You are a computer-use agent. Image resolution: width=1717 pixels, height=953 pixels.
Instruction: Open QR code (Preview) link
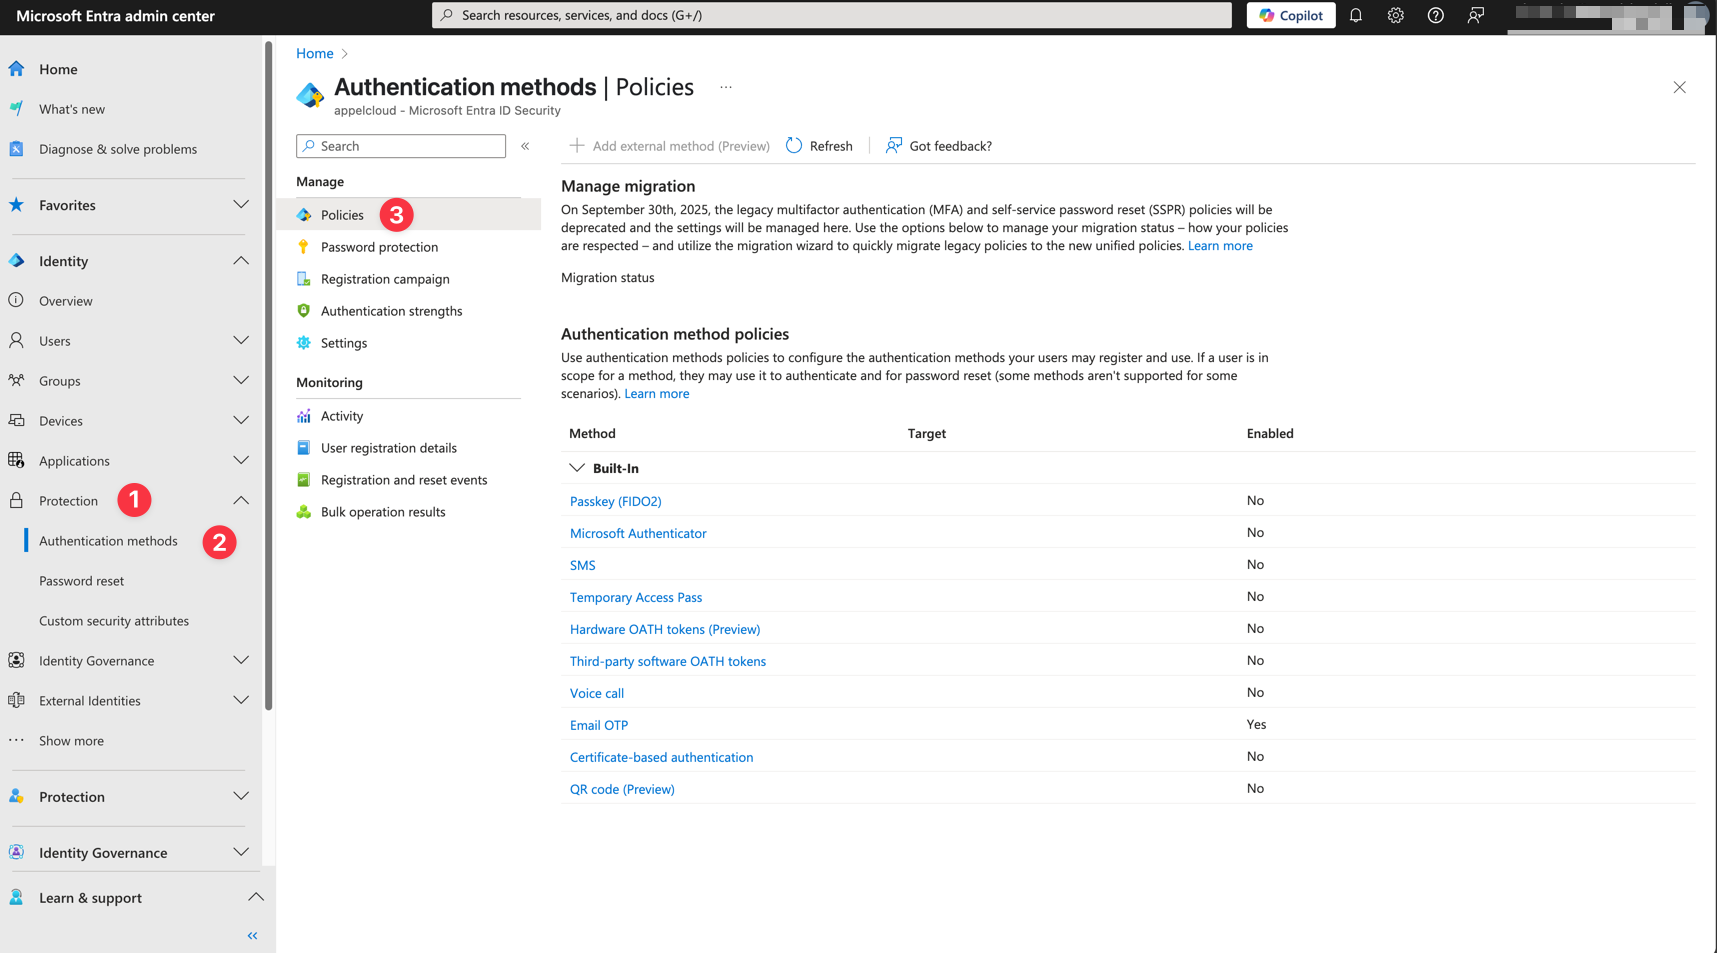pos(622,789)
